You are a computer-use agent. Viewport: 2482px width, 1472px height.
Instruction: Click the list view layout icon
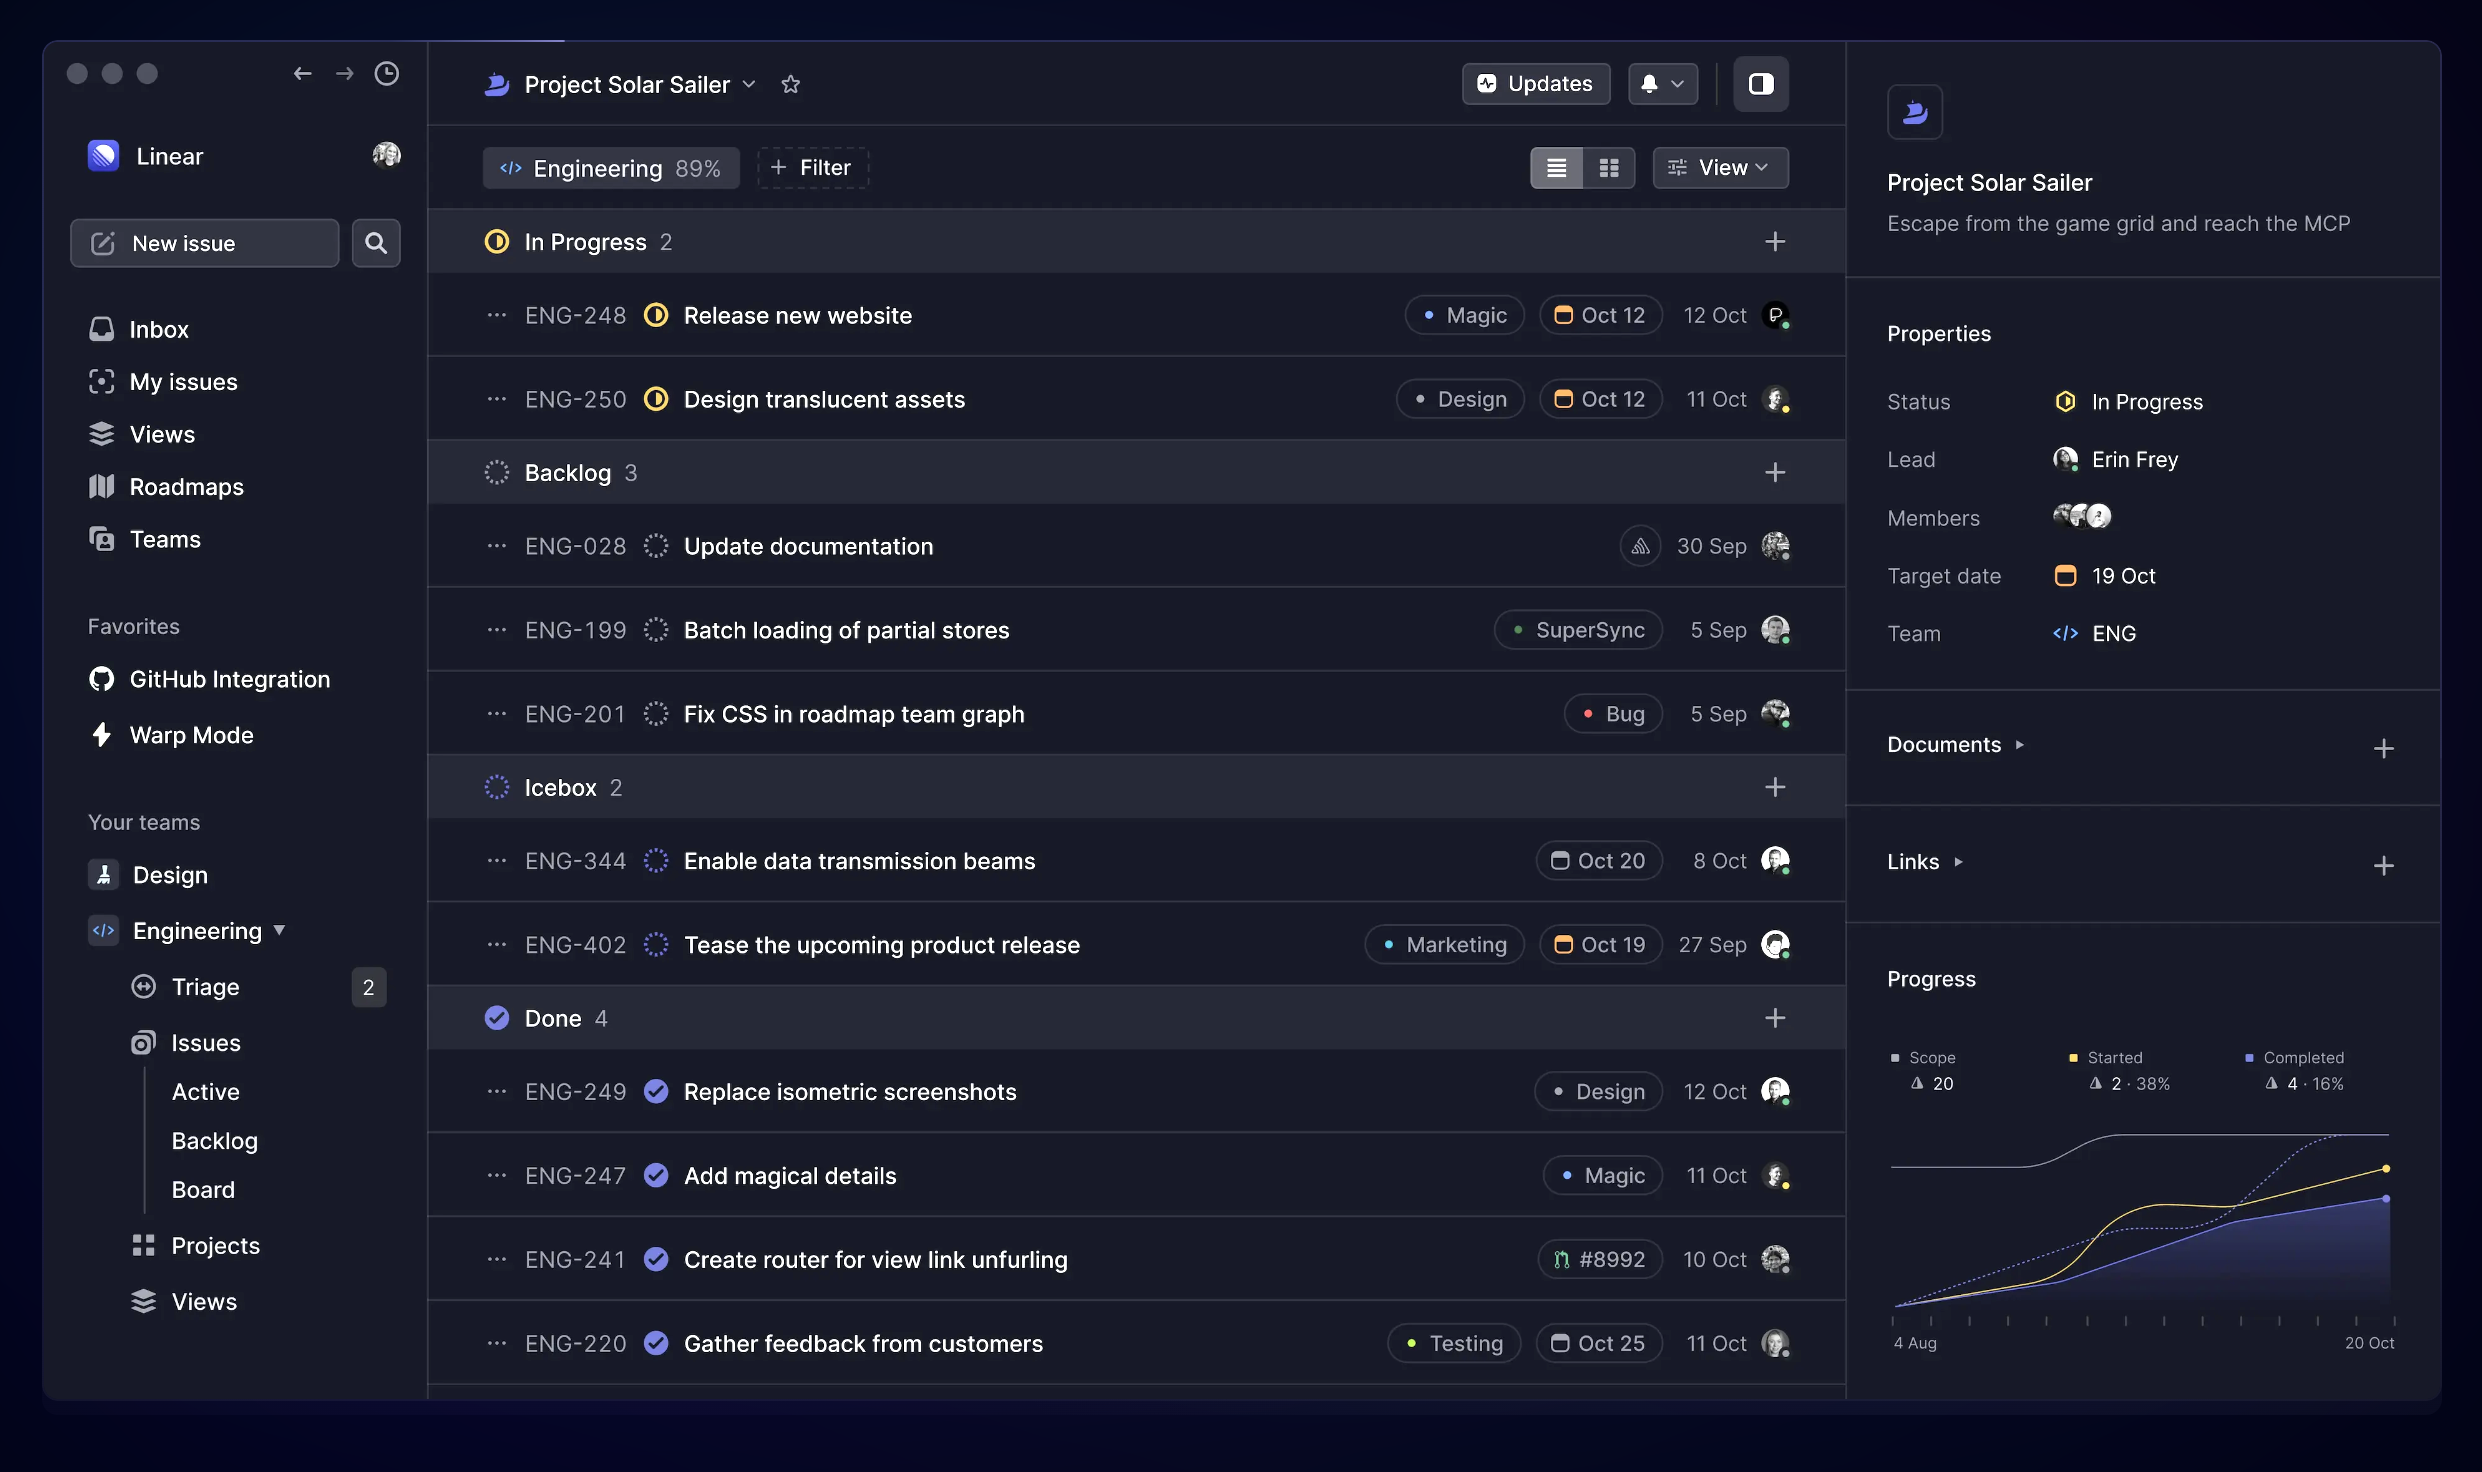(x=1555, y=166)
